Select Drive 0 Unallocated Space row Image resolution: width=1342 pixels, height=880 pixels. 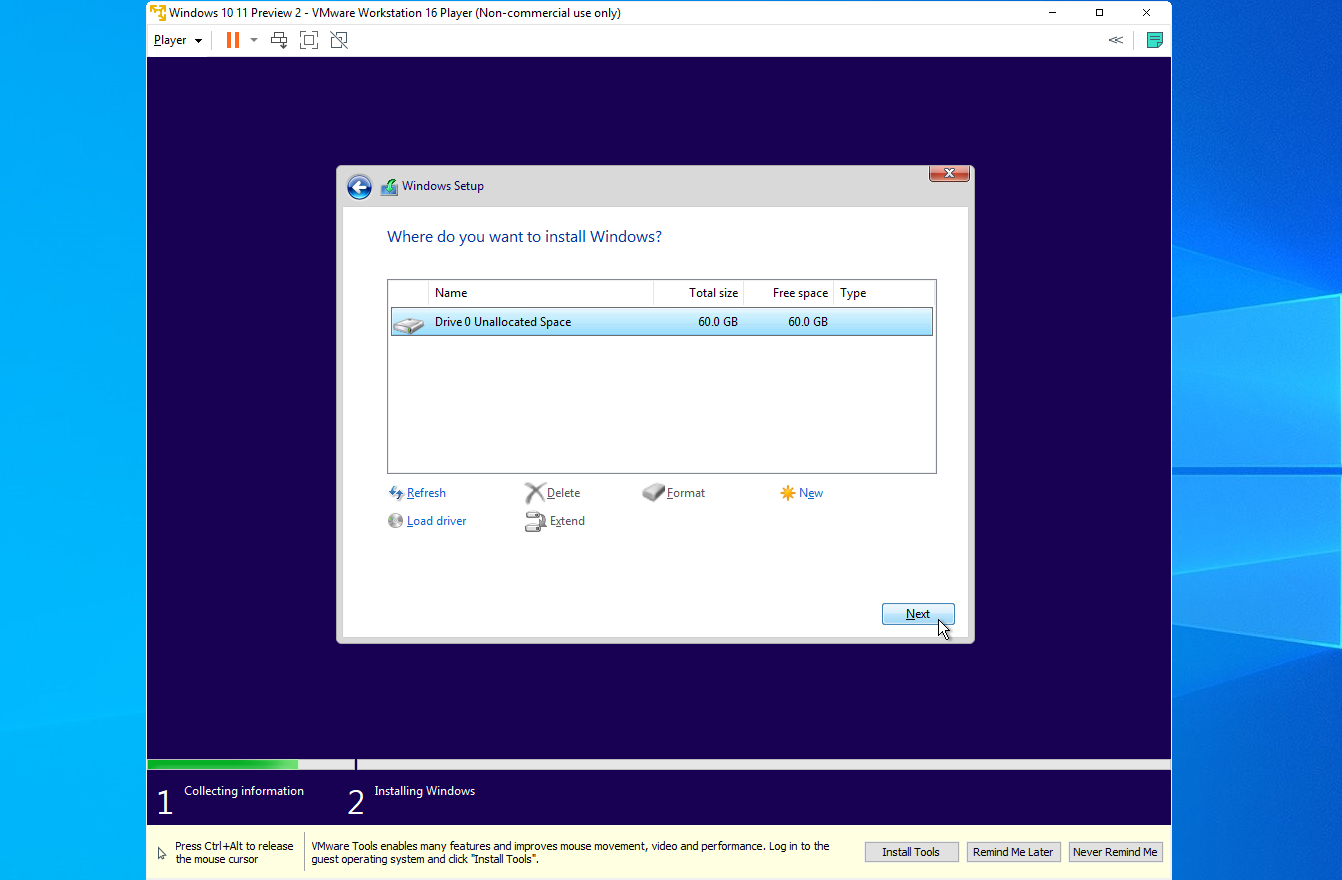[x=661, y=322]
